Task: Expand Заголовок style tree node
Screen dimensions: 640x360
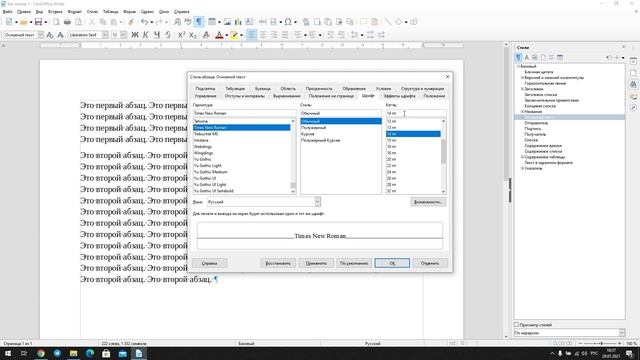Action: click(522, 89)
